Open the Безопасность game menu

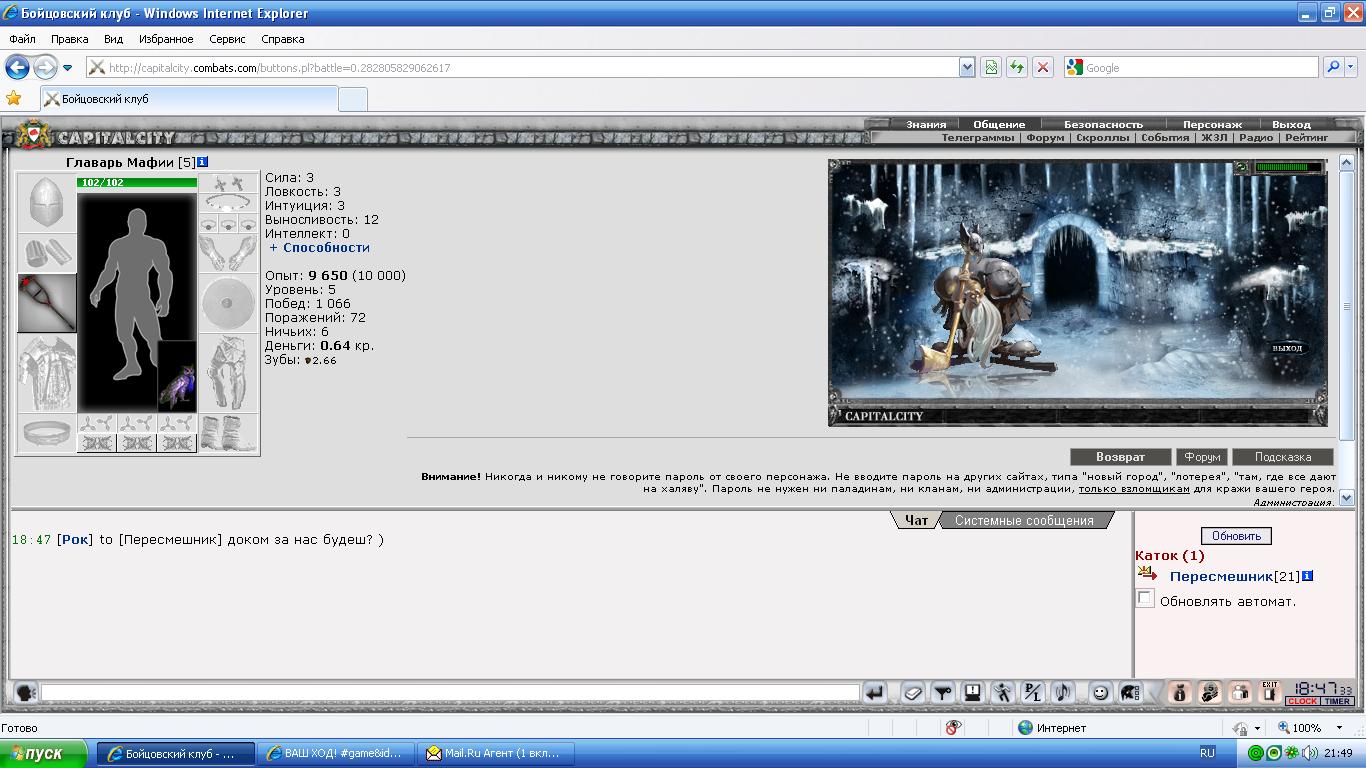coord(1103,125)
